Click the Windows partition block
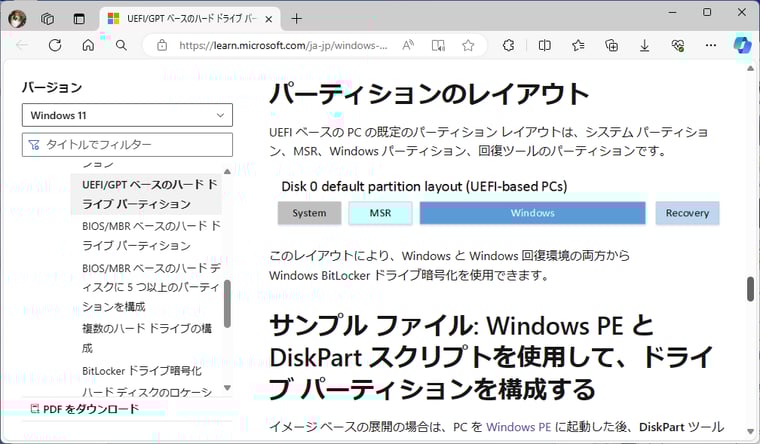760x444 pixels. coord(533,213)
